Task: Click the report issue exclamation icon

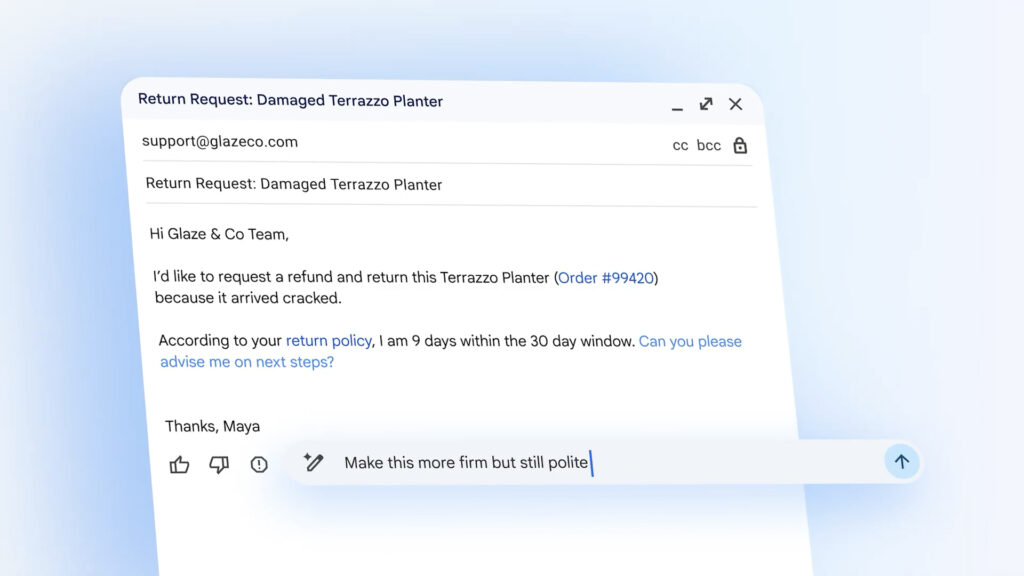Action: 259,464
